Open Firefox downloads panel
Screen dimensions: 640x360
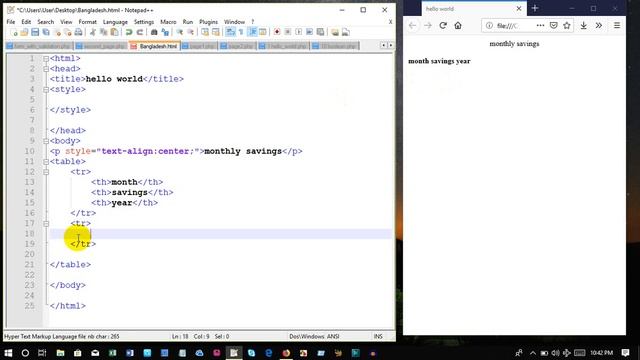tap(584, 25)
